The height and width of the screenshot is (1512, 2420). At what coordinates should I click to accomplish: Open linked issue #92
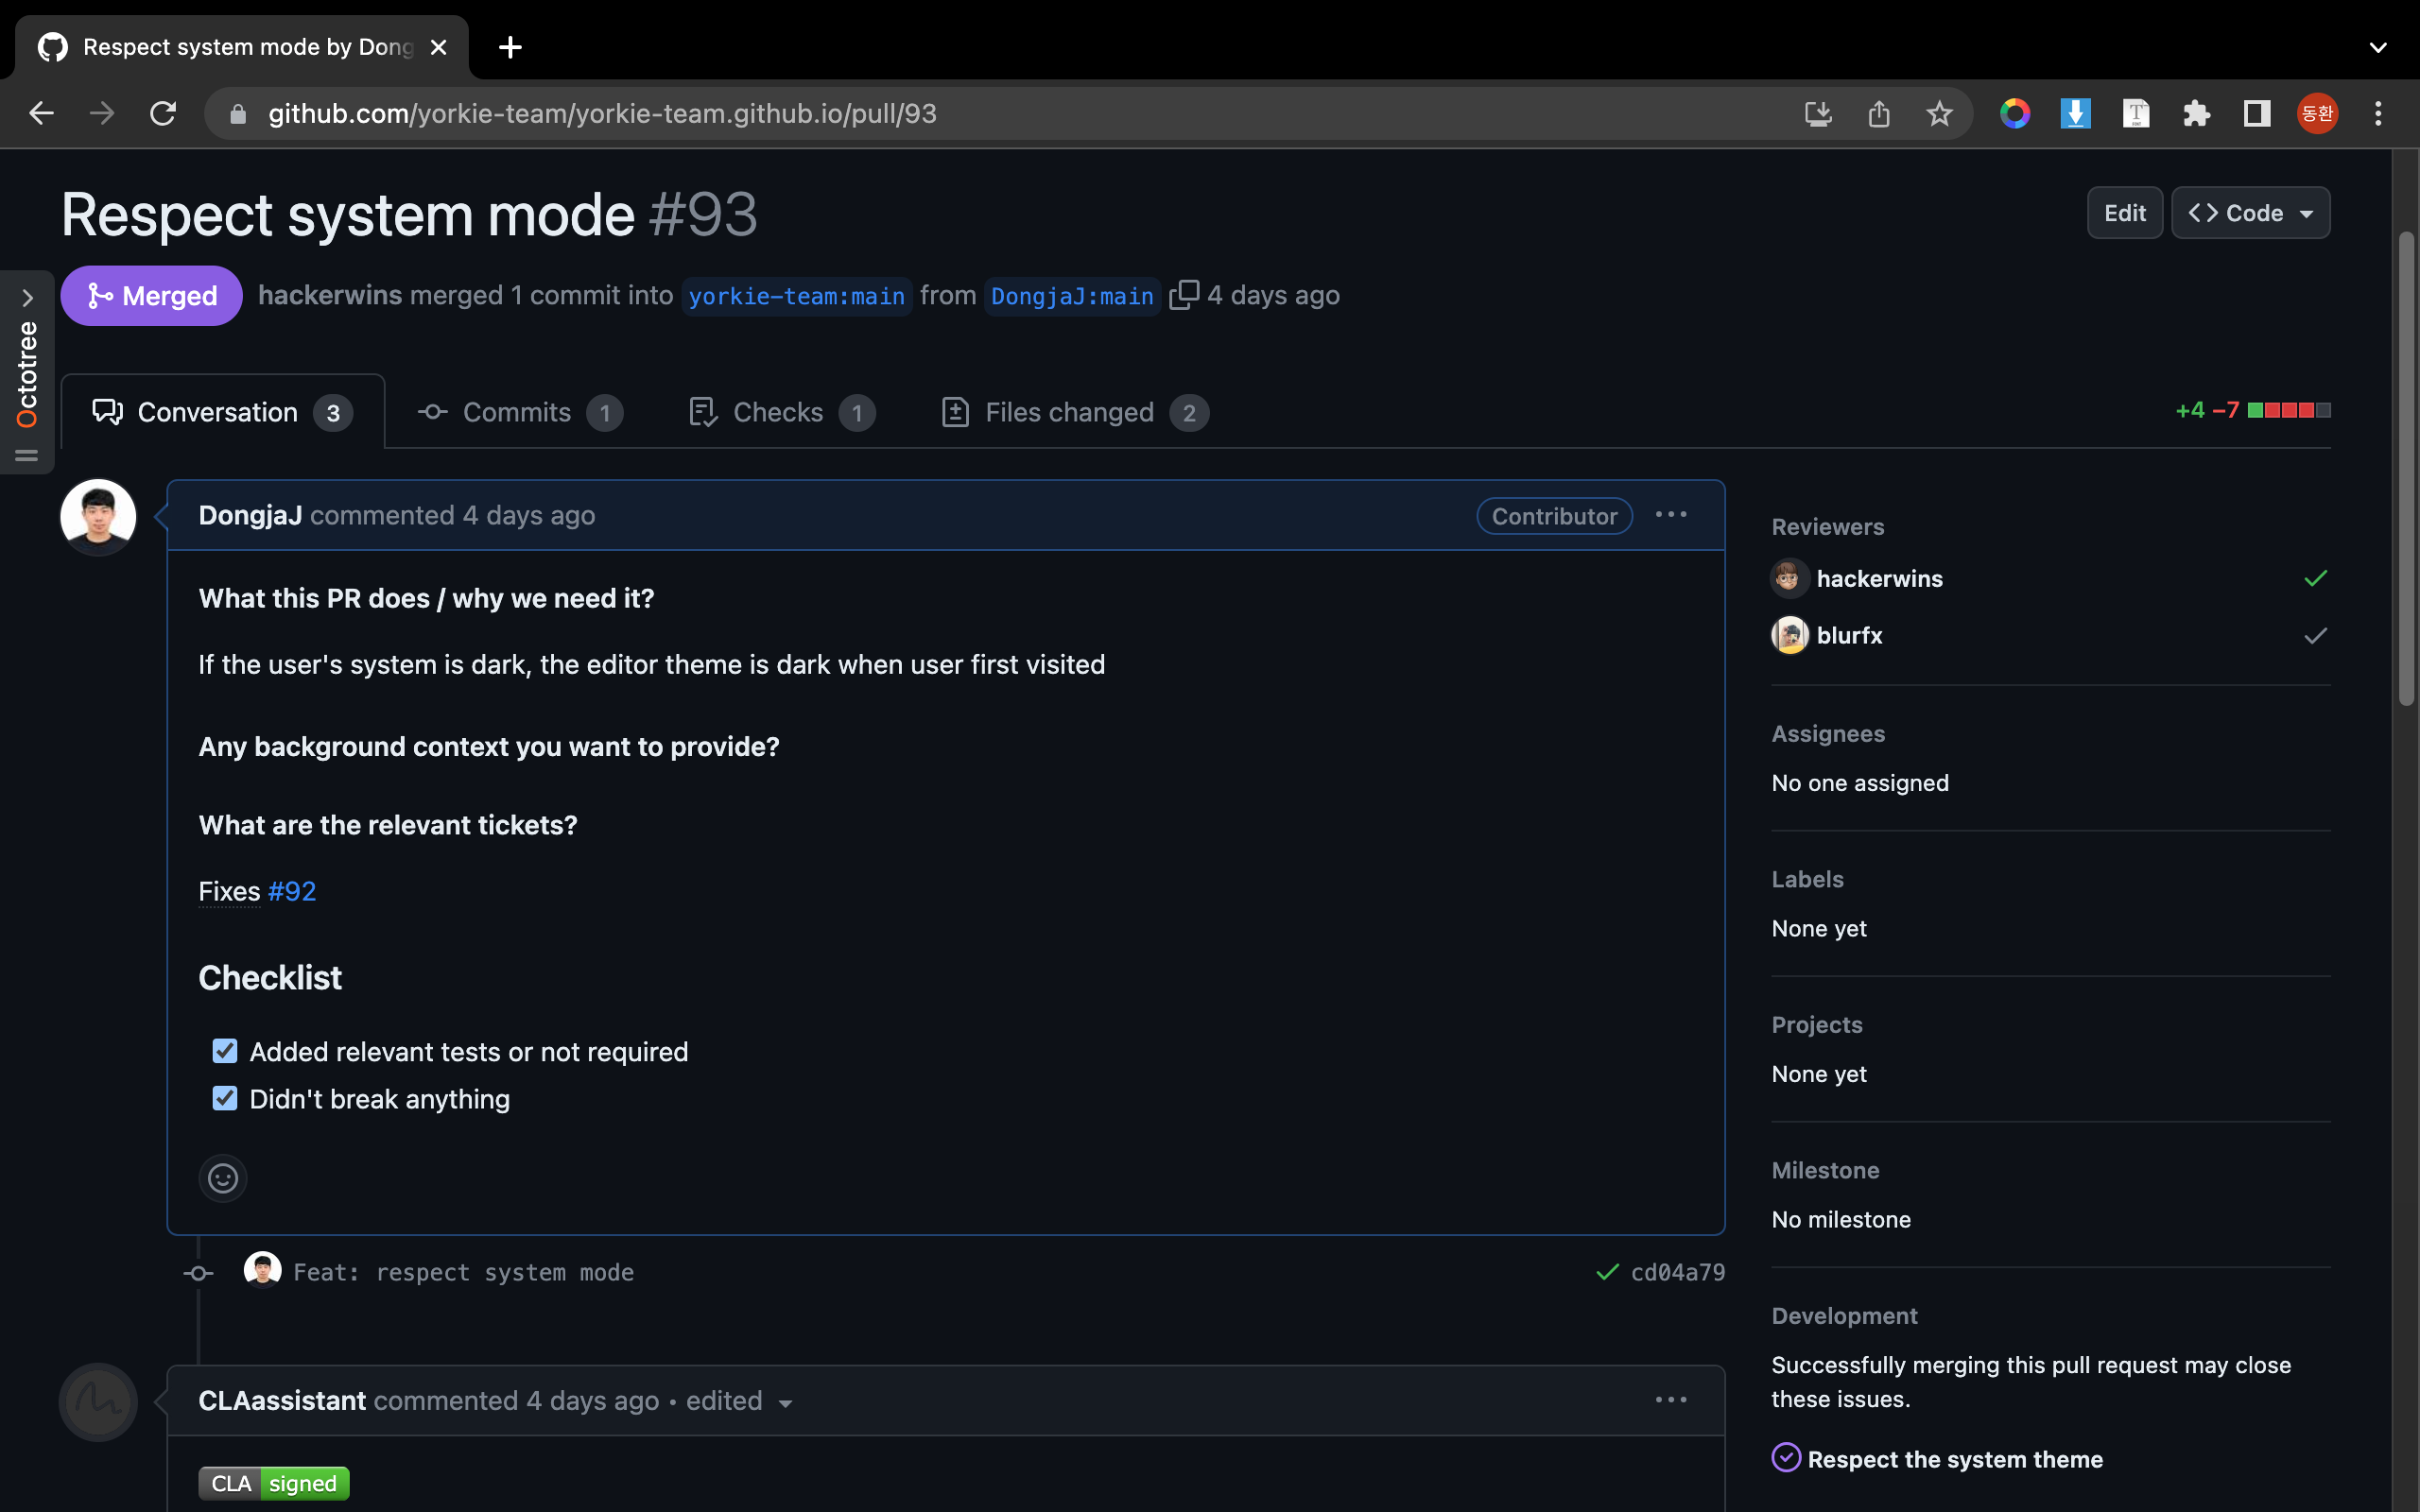[292, 891]
